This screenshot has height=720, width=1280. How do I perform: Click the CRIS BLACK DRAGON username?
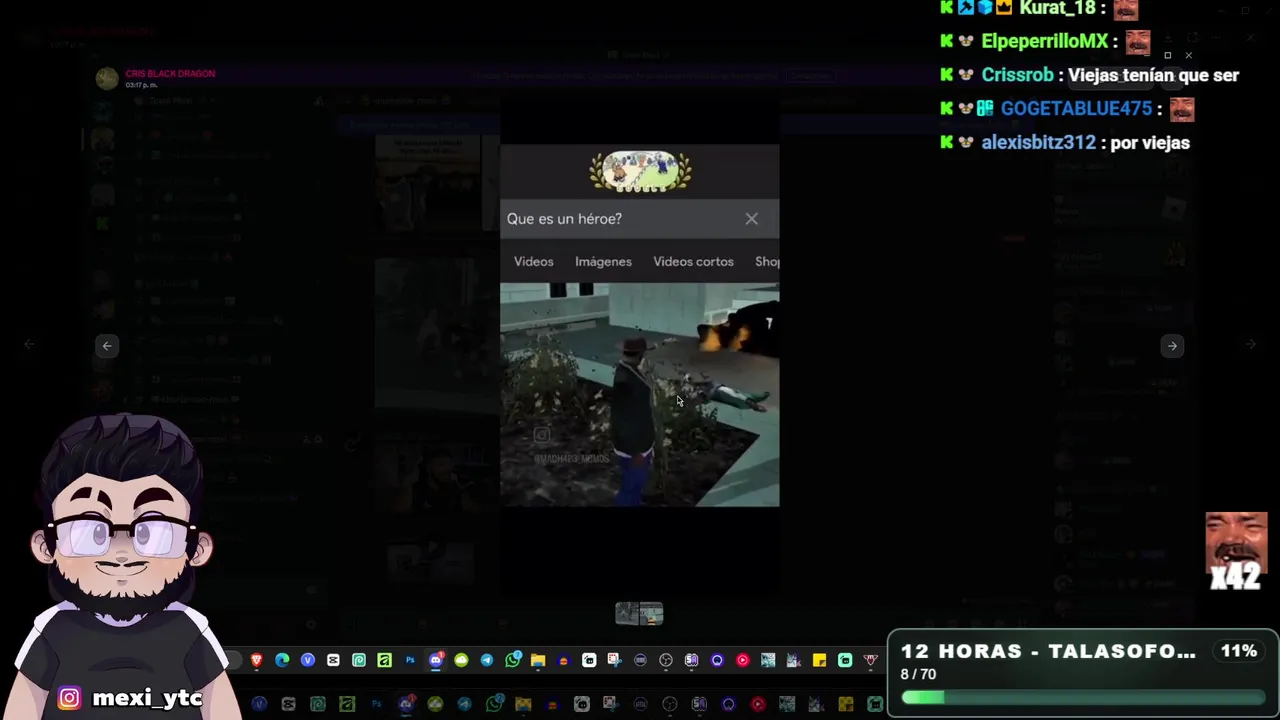(170, 74)
